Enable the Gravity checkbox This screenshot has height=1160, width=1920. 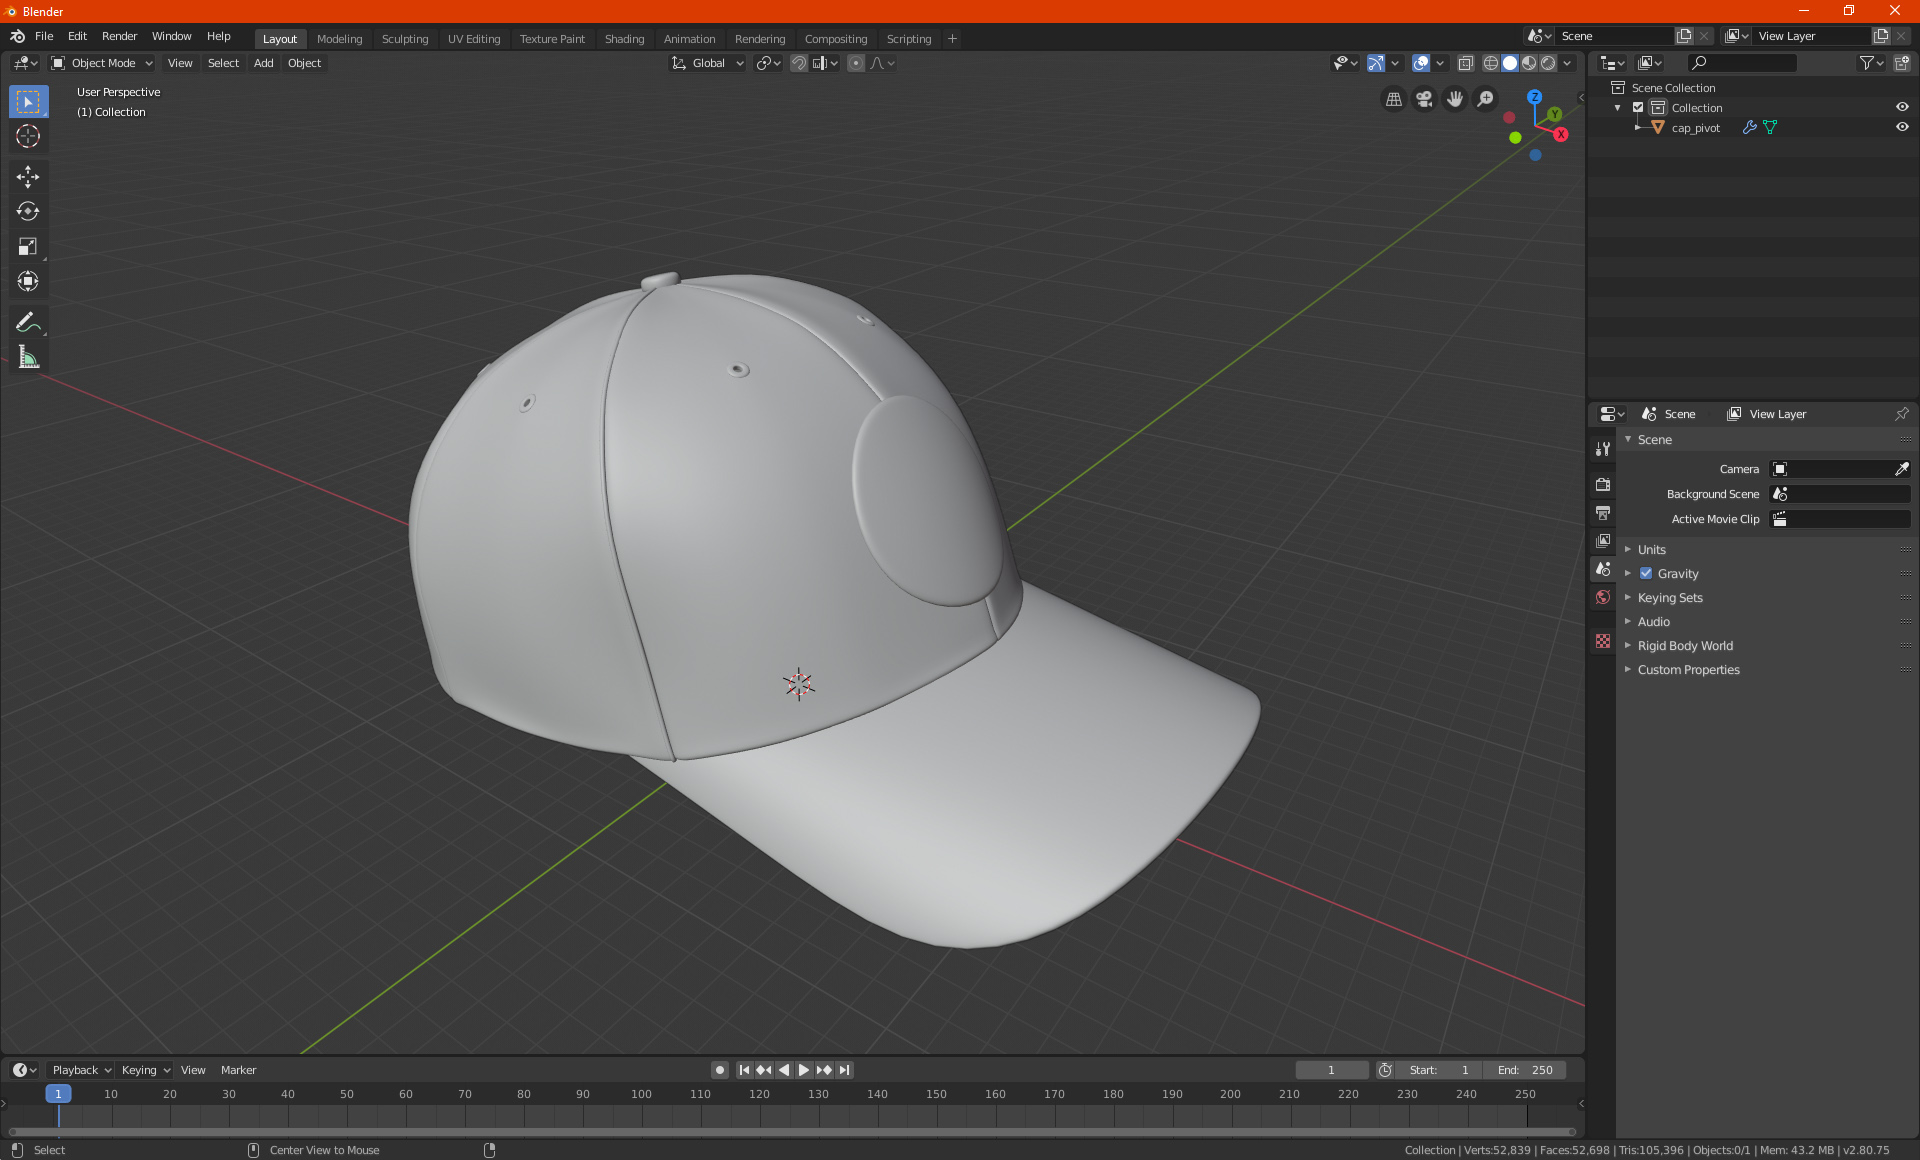pos(1646,573)
